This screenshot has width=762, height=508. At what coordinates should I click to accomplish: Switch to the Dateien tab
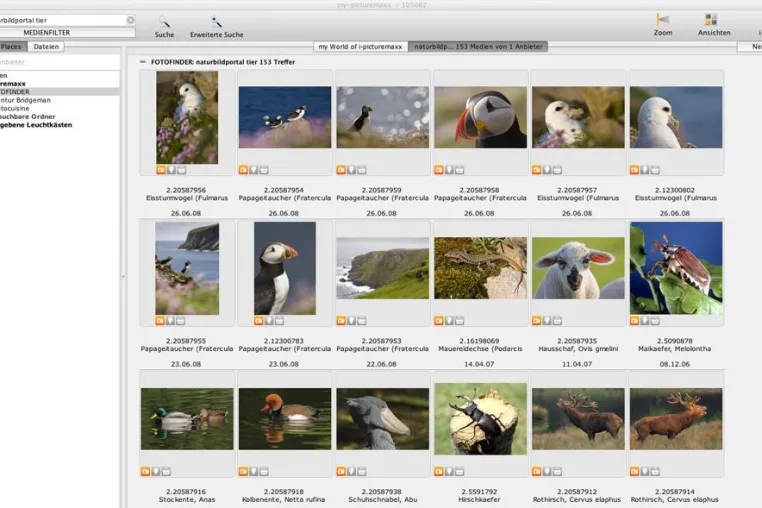pos(46,47)
